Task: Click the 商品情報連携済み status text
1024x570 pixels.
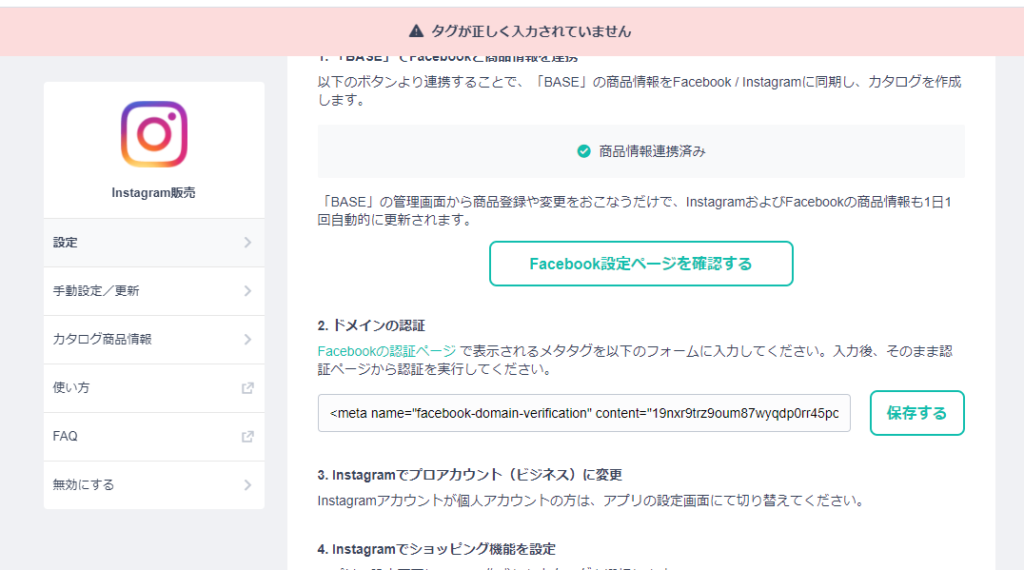Action: click(x=652, y=151)
